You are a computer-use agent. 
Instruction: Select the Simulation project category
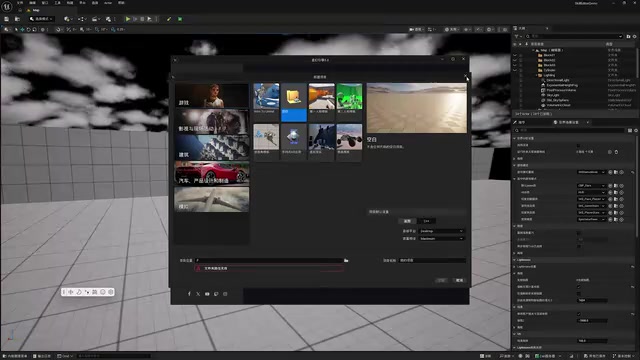(x=212, y=200)
